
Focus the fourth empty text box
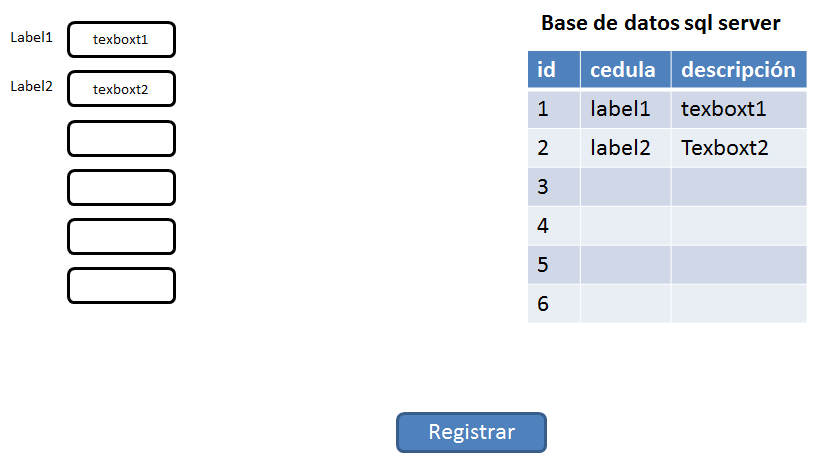(x=122, y=187)
